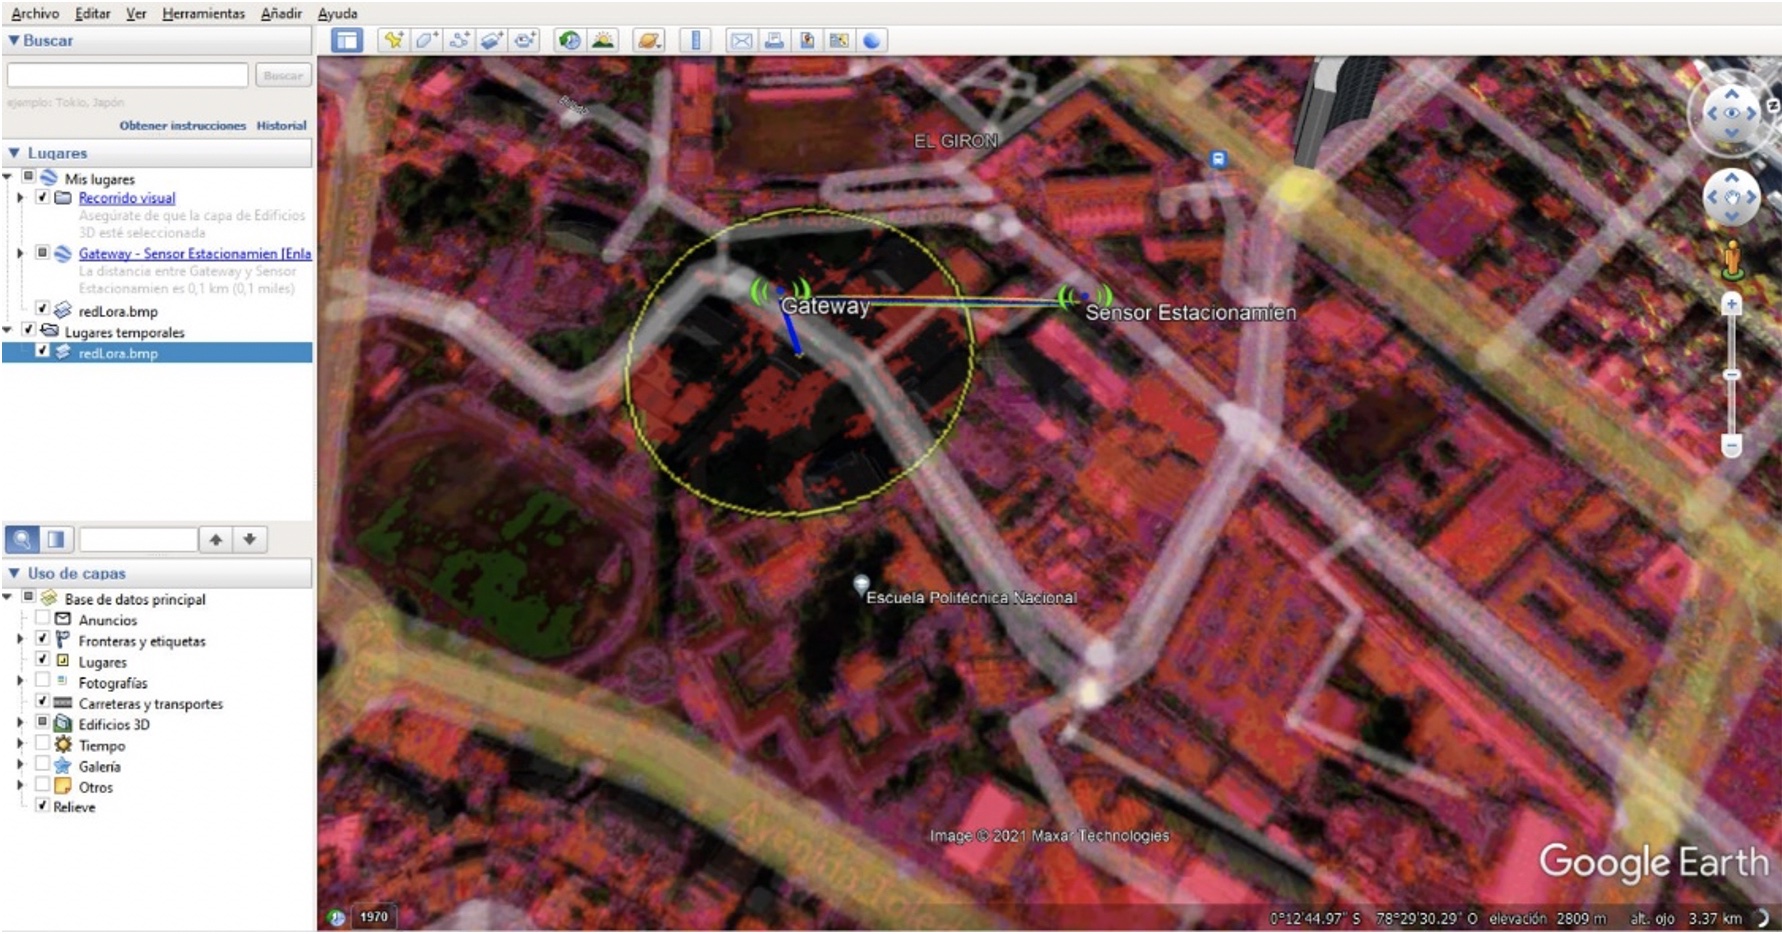Click the move joystick hand control

(1731, 197)
